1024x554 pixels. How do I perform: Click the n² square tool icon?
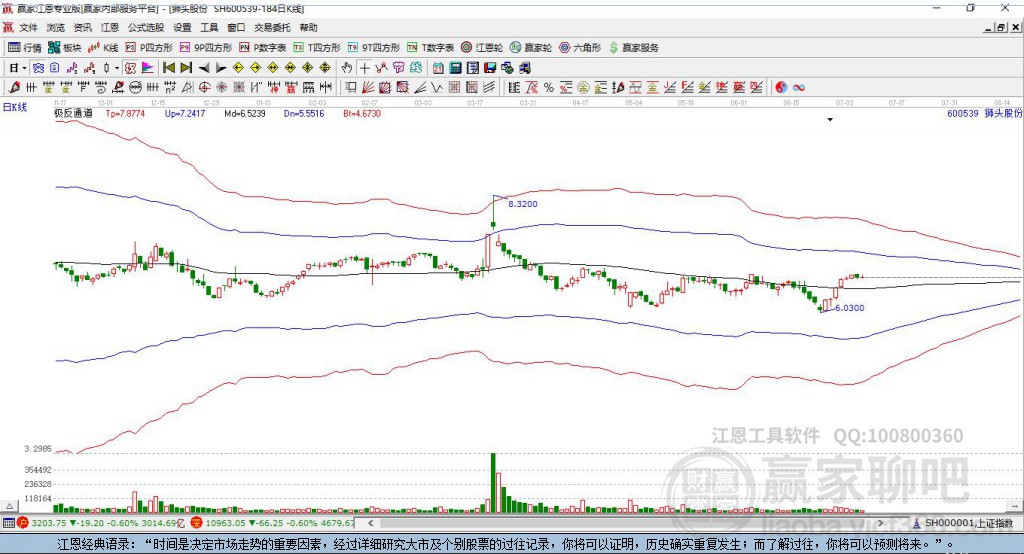click(x=170, y=87)
